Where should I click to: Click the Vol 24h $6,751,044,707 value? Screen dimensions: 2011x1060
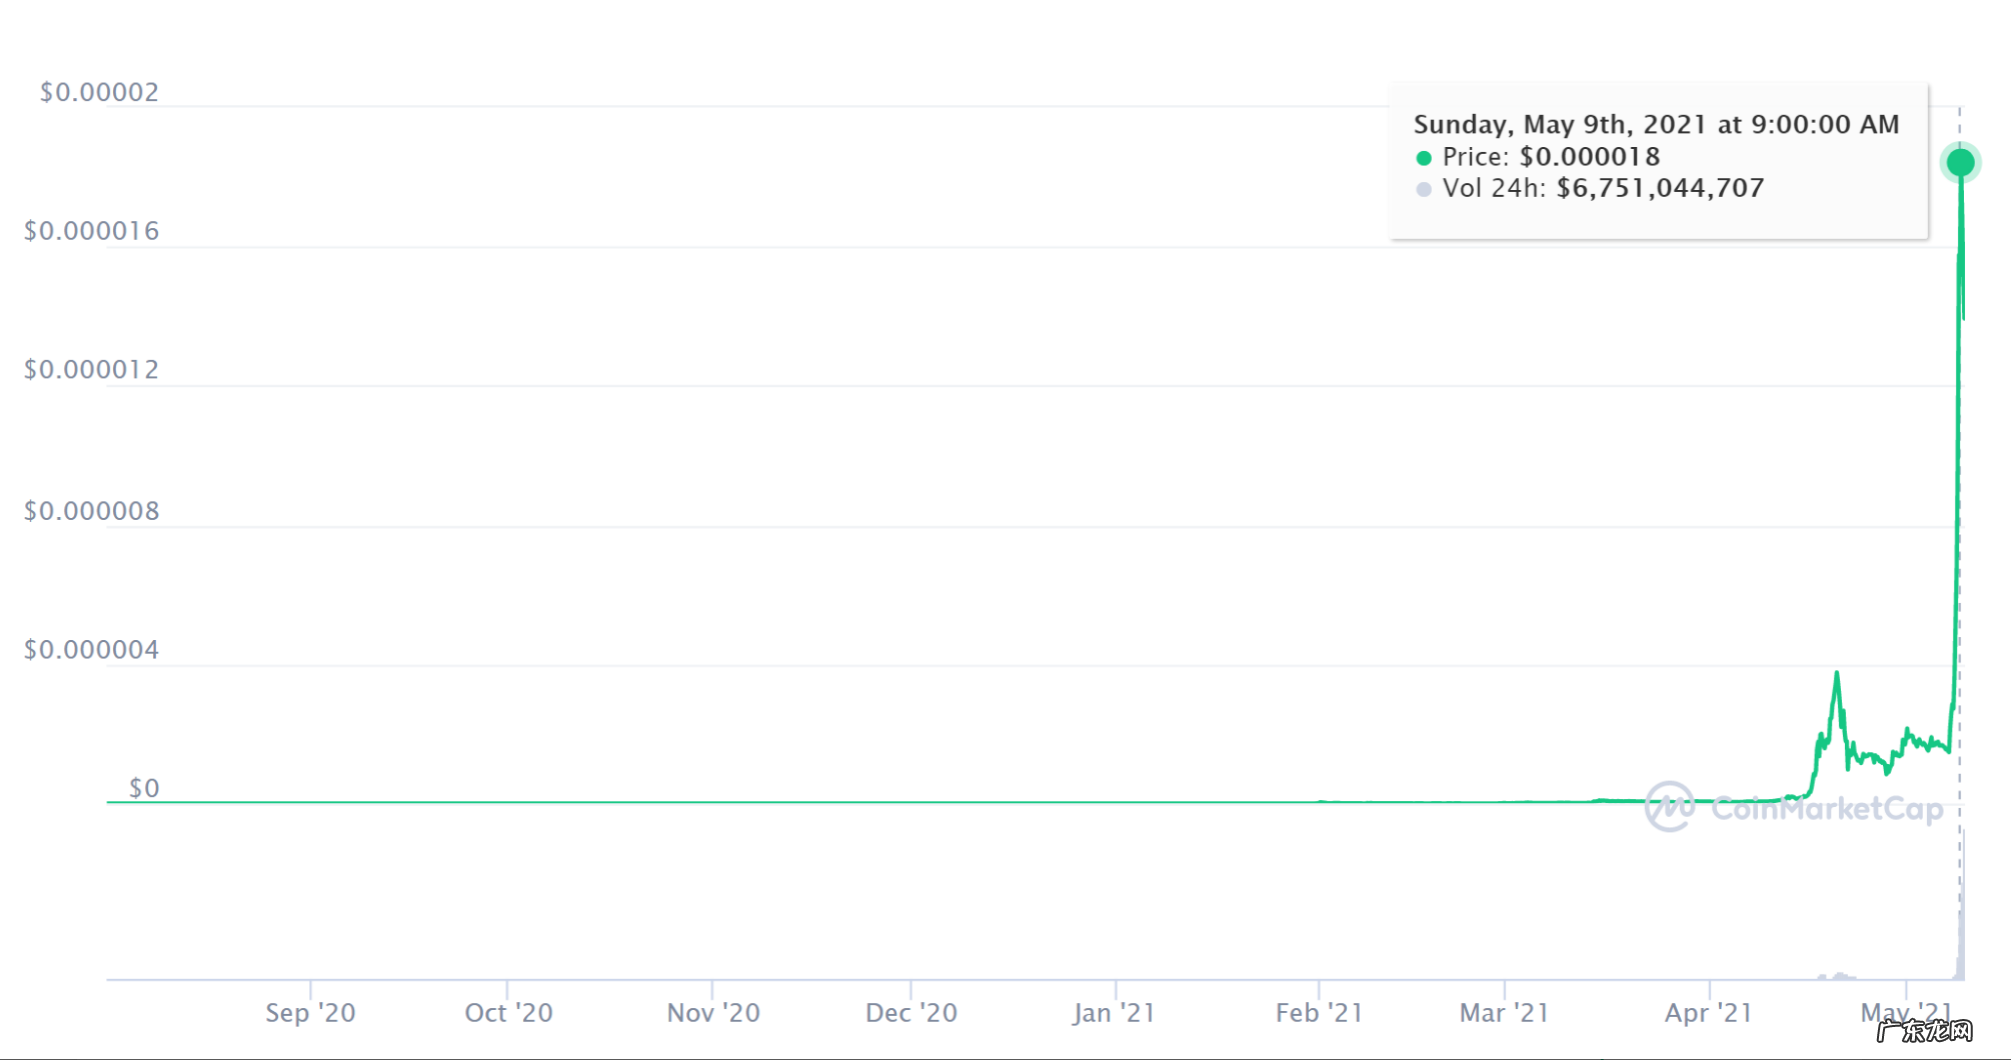[1660, 188]
